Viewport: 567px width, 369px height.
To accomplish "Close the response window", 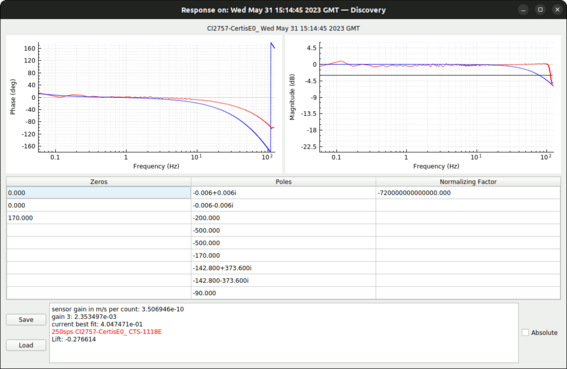I will [557, 10].
